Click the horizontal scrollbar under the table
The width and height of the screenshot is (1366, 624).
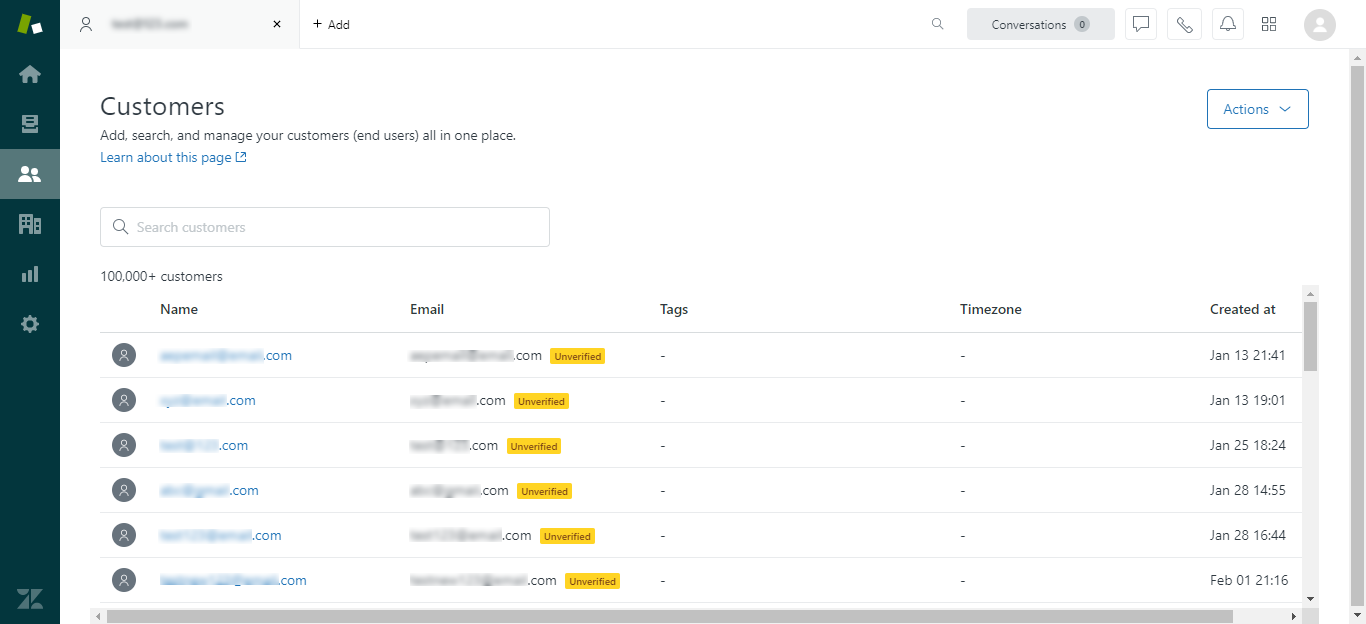click(x=670, y=616)
